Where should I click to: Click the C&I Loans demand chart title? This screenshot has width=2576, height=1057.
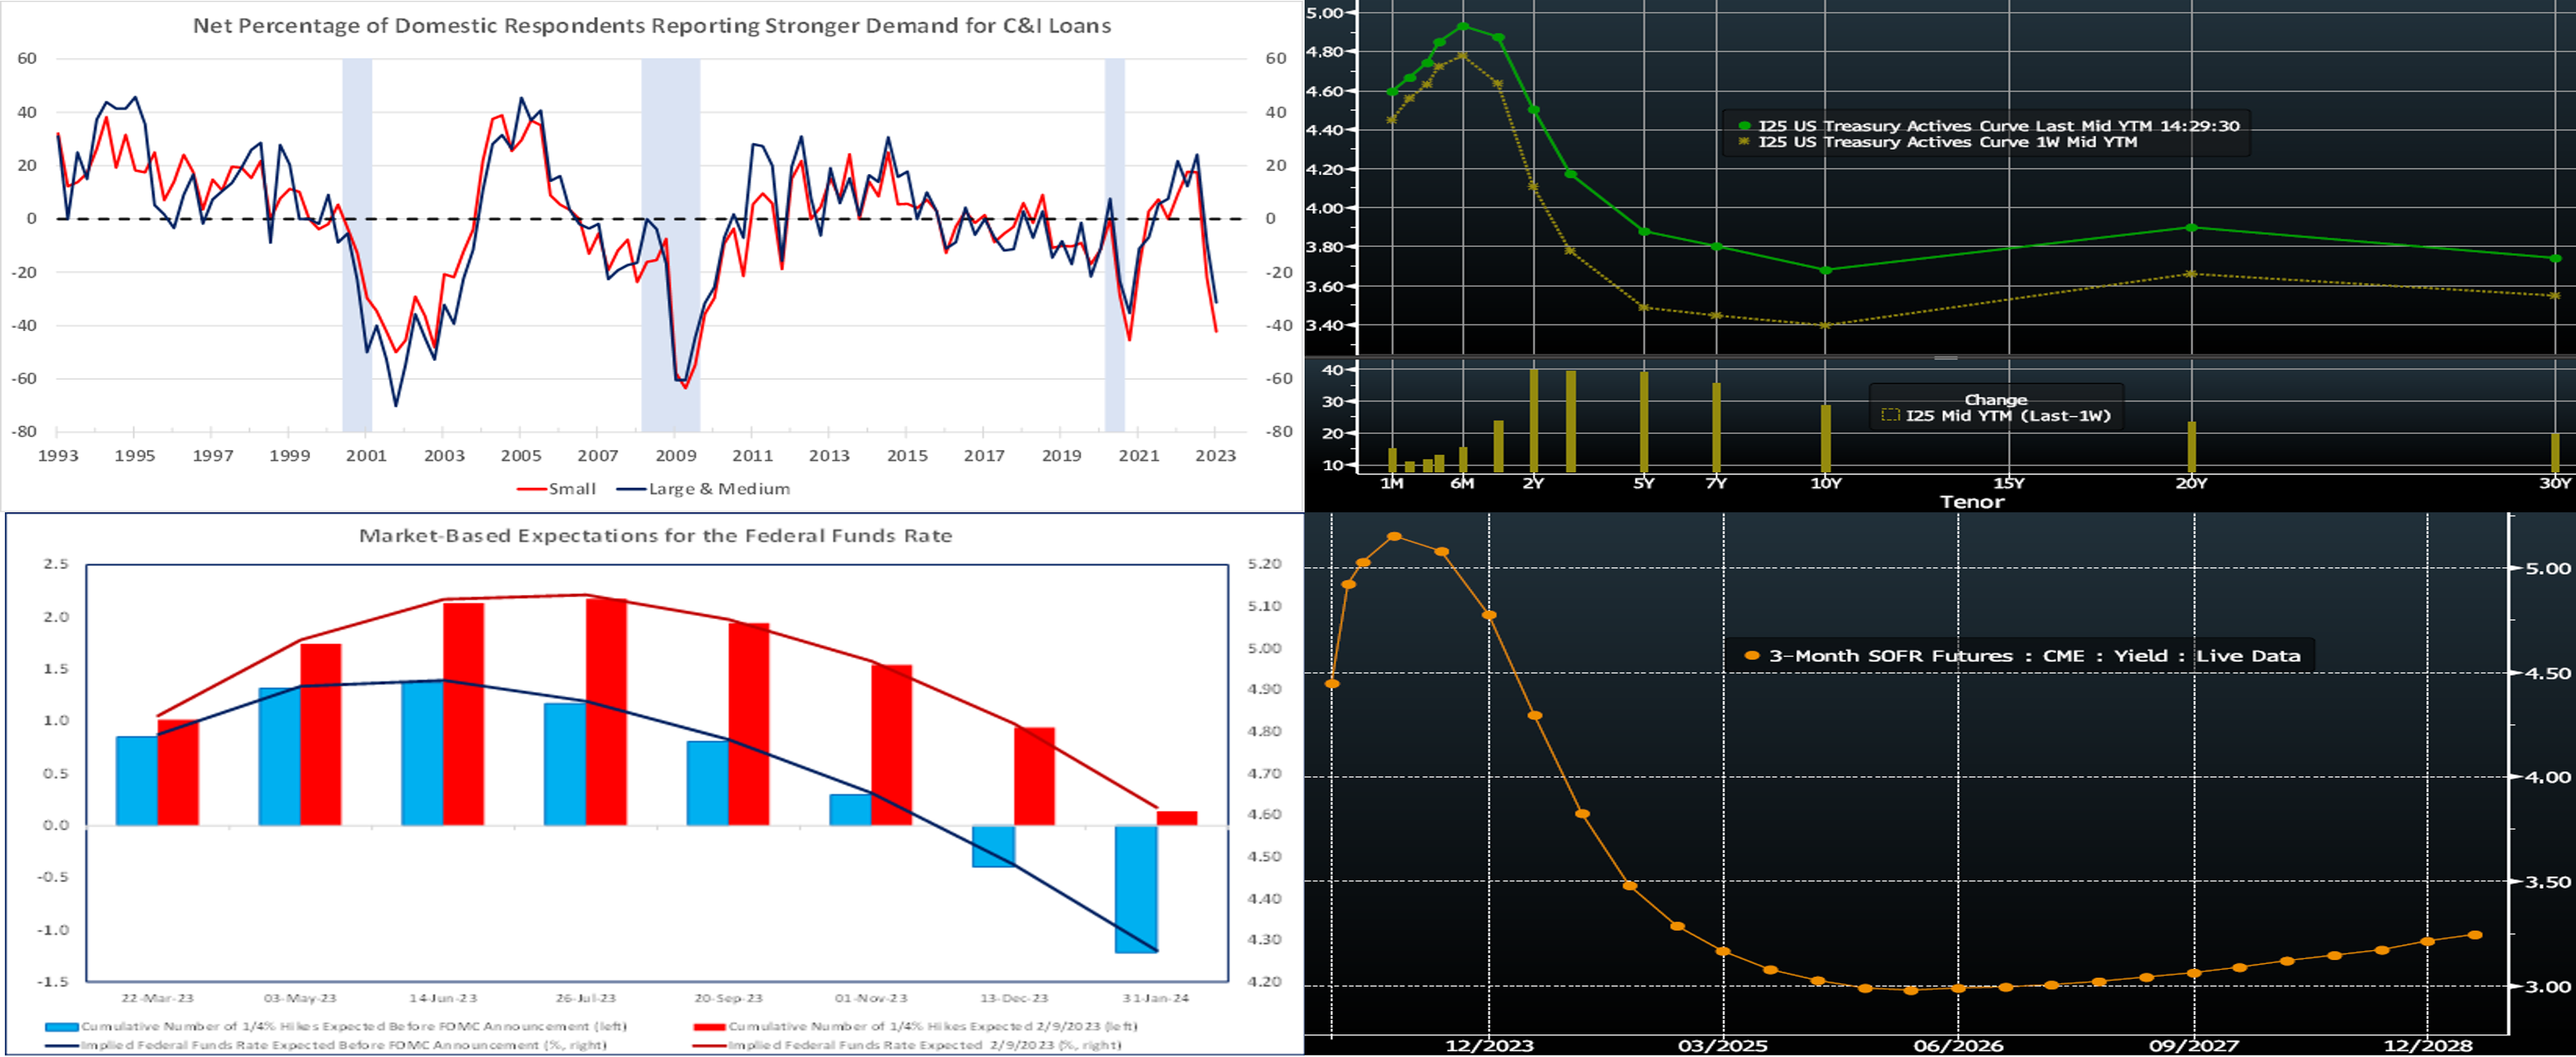click(x=651, y=26)
